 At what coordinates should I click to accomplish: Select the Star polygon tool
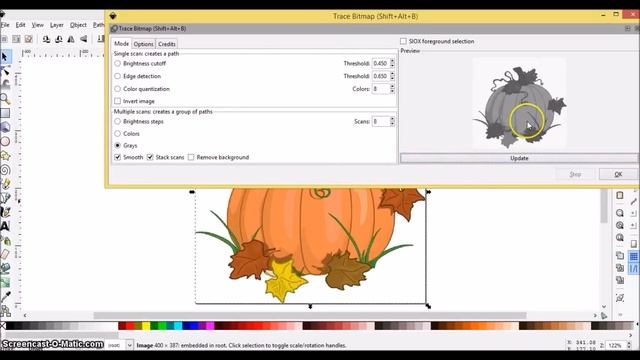tap(5, 156)
